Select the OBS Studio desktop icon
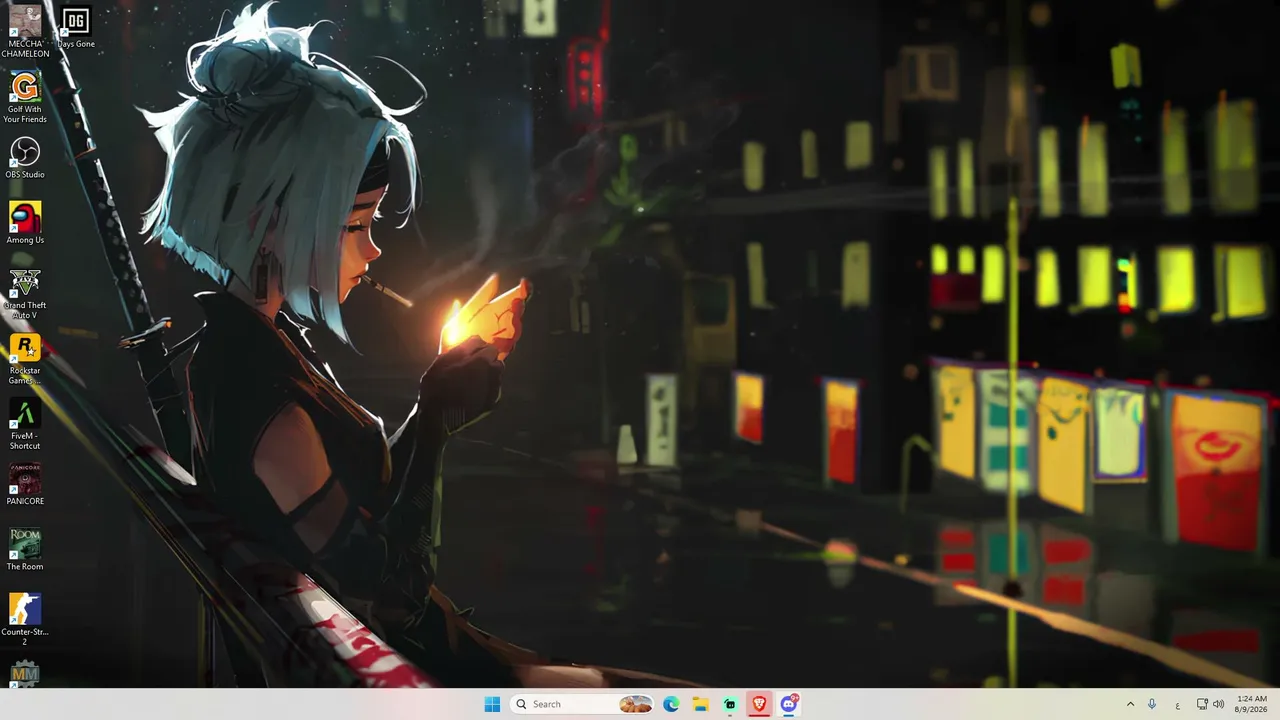The height and width of the screenshot is (720, 1280). [25, 158]
